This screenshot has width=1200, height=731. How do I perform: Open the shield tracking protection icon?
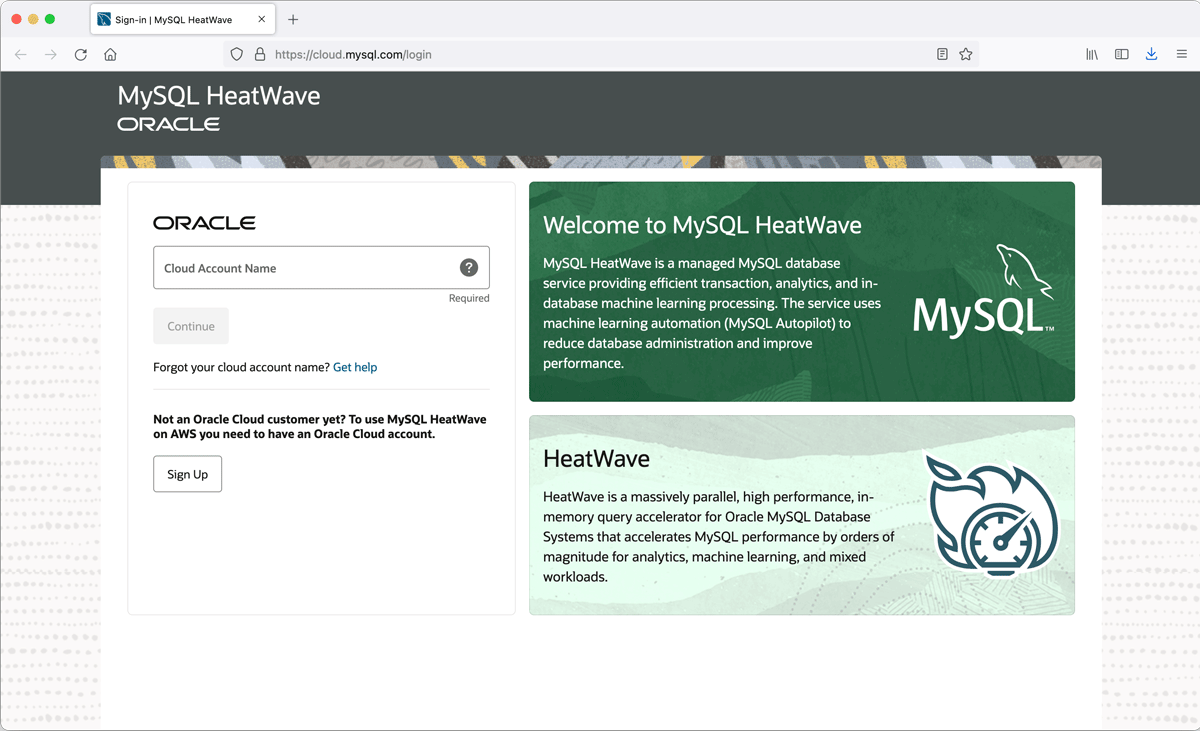pyautogui.click(x=237, y=54)
